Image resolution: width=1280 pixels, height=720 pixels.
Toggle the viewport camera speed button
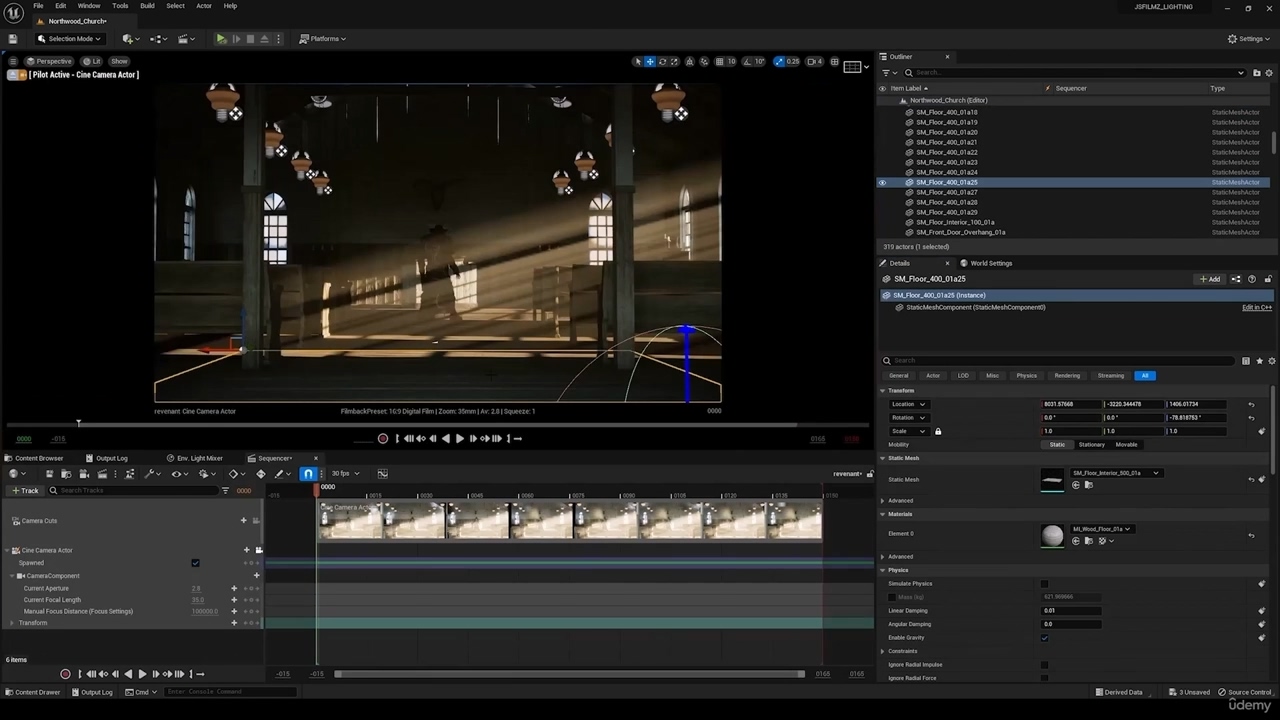click(815, 62)
